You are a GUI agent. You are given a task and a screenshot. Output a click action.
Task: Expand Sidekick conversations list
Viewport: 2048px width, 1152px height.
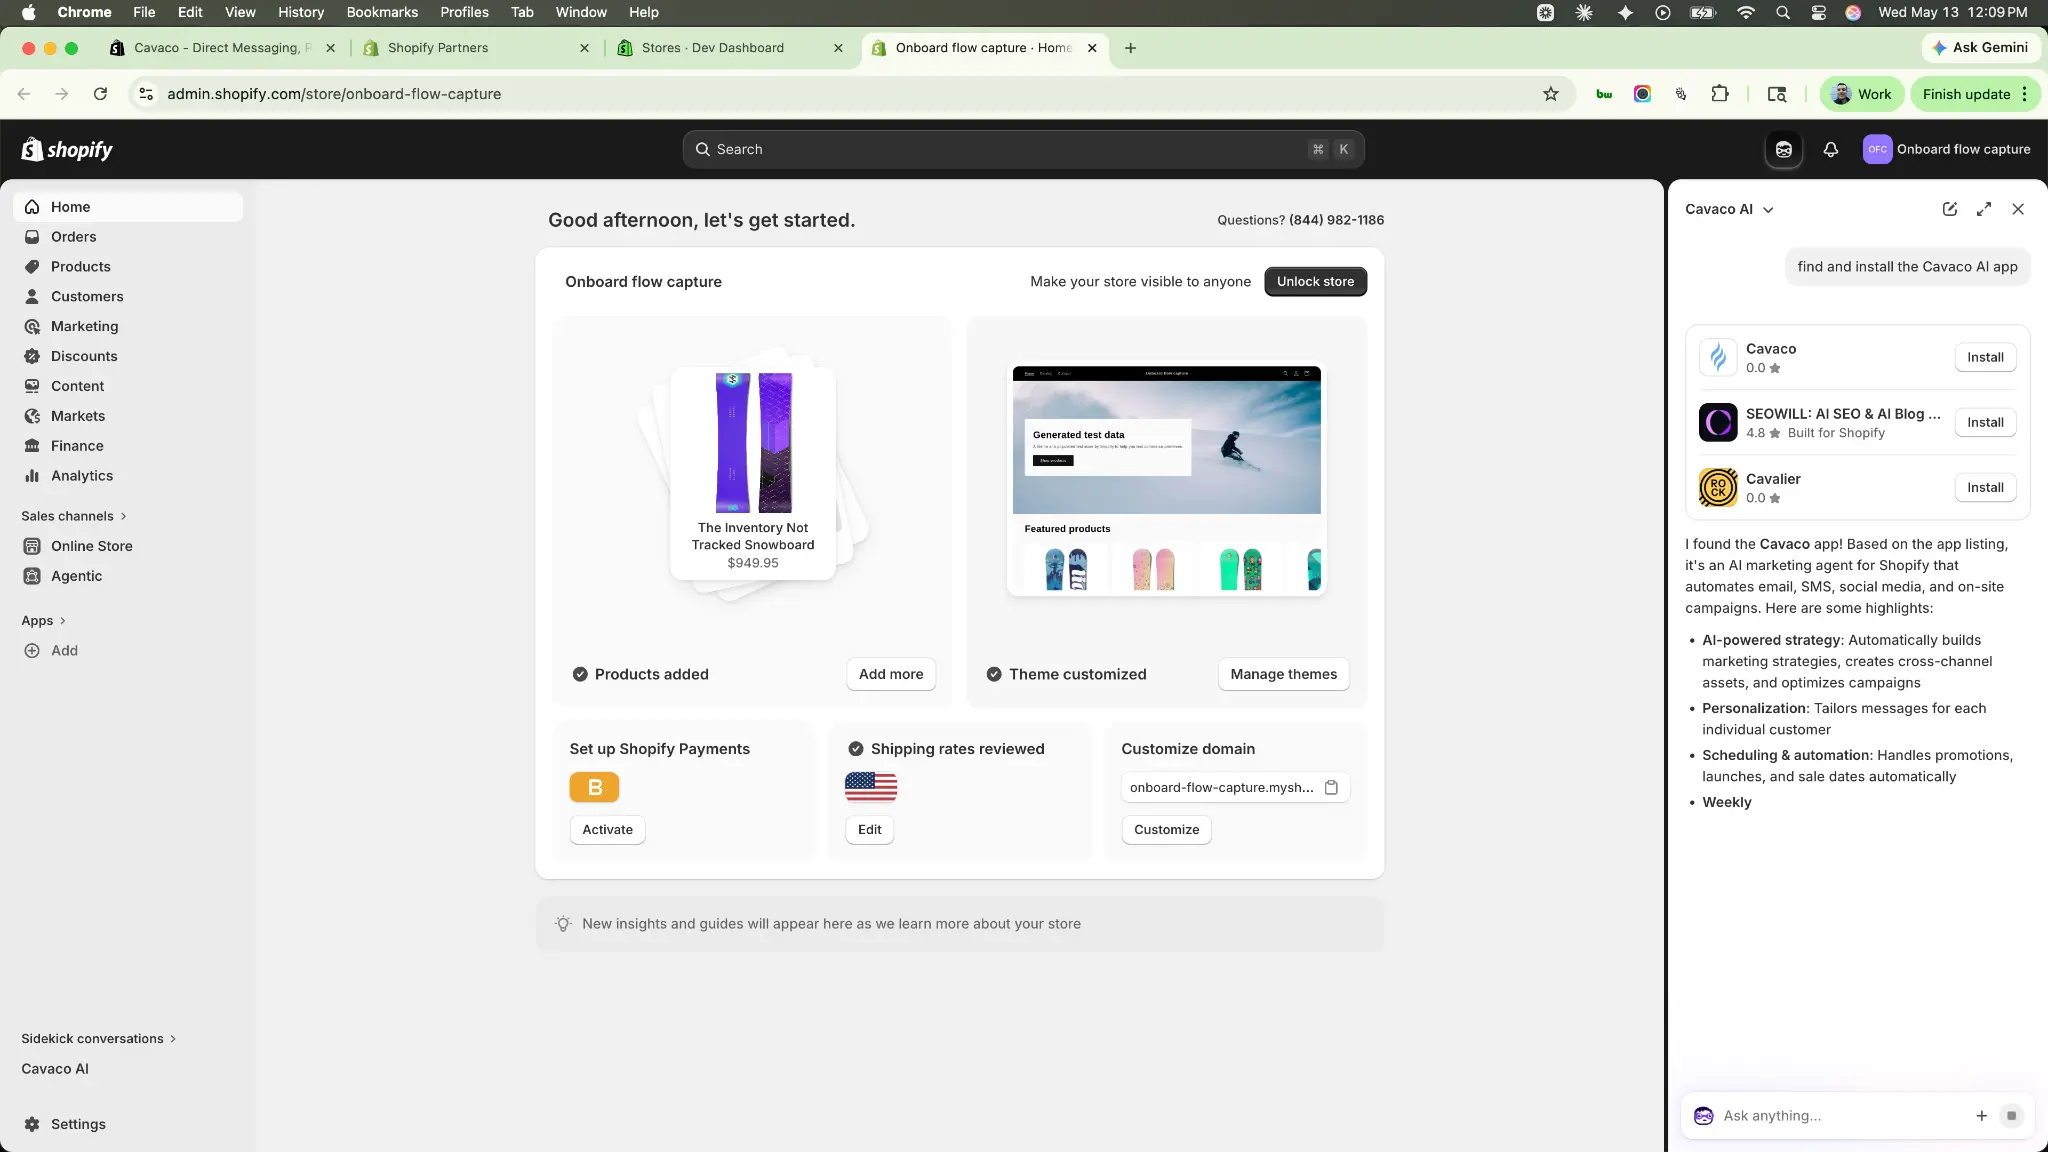pos(99,1038)
